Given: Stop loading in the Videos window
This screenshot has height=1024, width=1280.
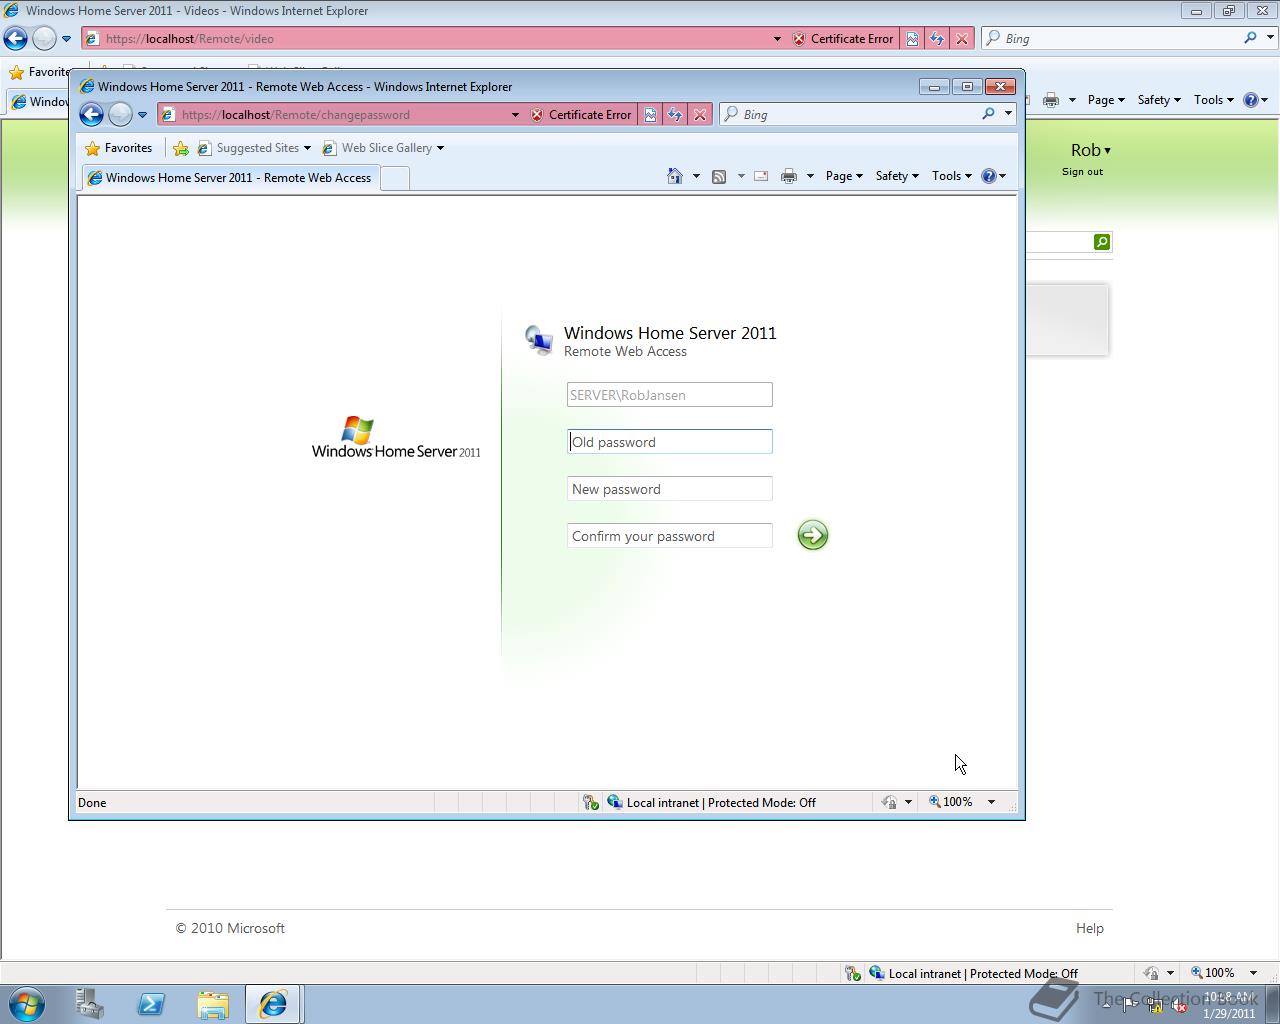Looking at the screenshot, I should click(962, 39).
